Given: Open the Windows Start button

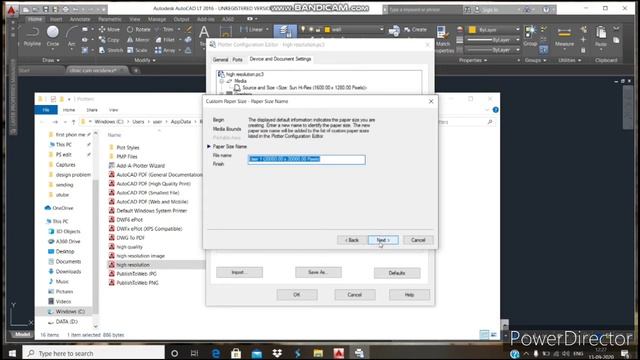Looking at the screenshot, I should pos(11,353).
